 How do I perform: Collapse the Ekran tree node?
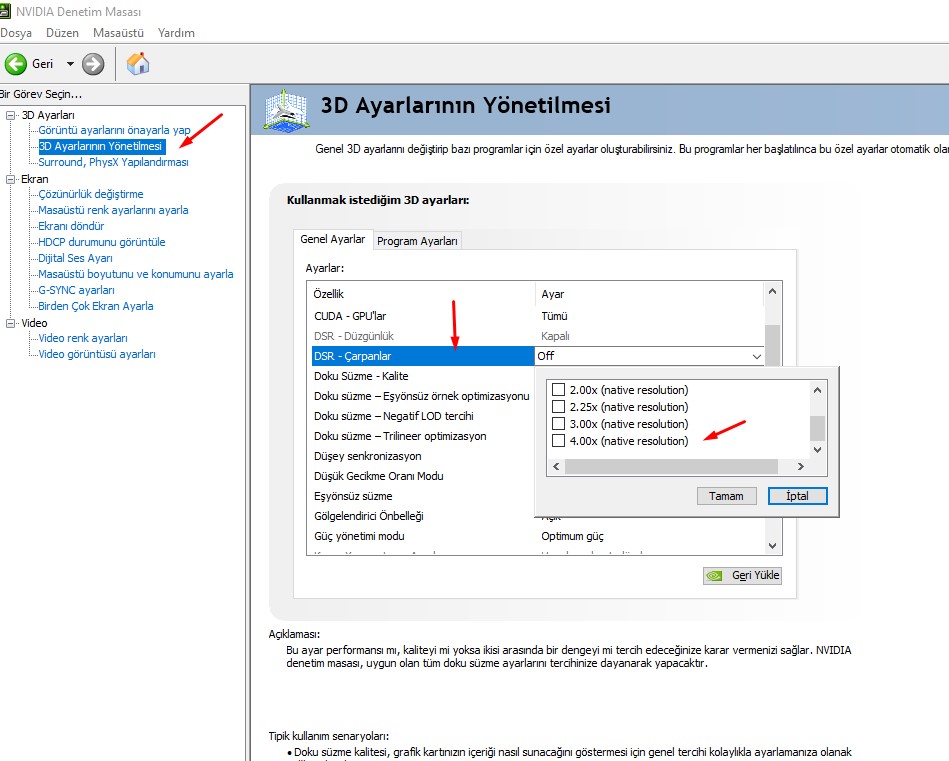[10, 179]
